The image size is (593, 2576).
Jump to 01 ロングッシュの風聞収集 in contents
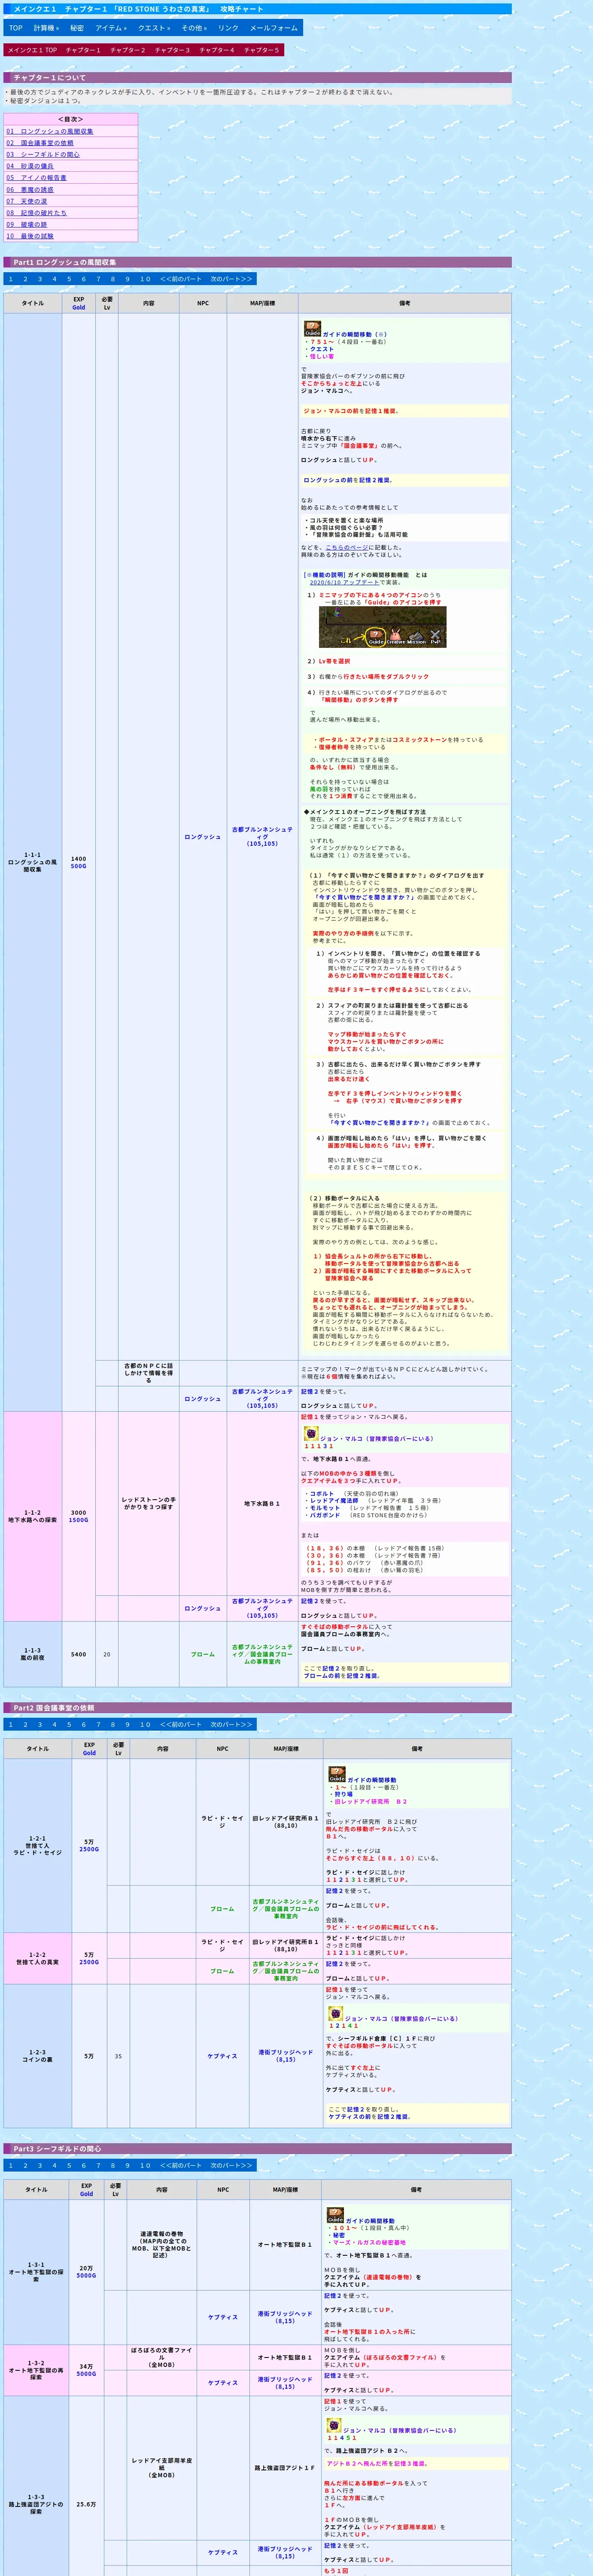coord(50,131)
